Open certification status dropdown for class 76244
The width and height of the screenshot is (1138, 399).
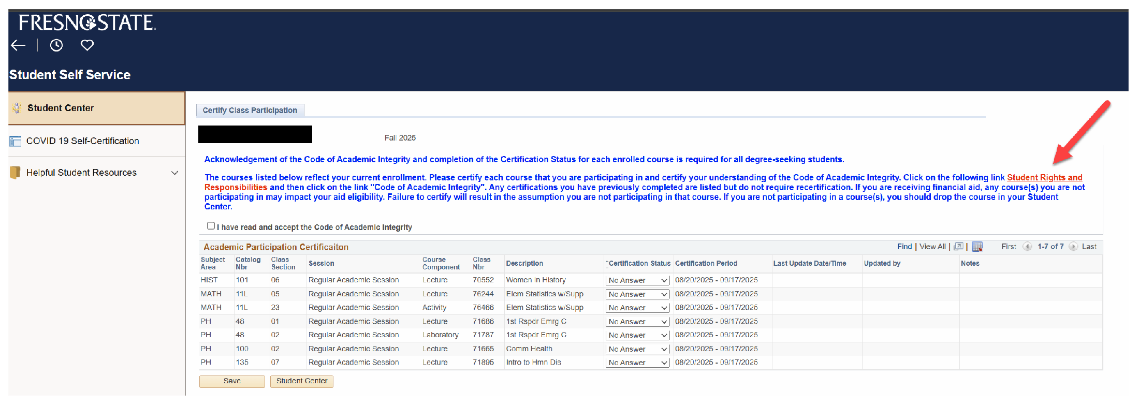click(637, 294)
